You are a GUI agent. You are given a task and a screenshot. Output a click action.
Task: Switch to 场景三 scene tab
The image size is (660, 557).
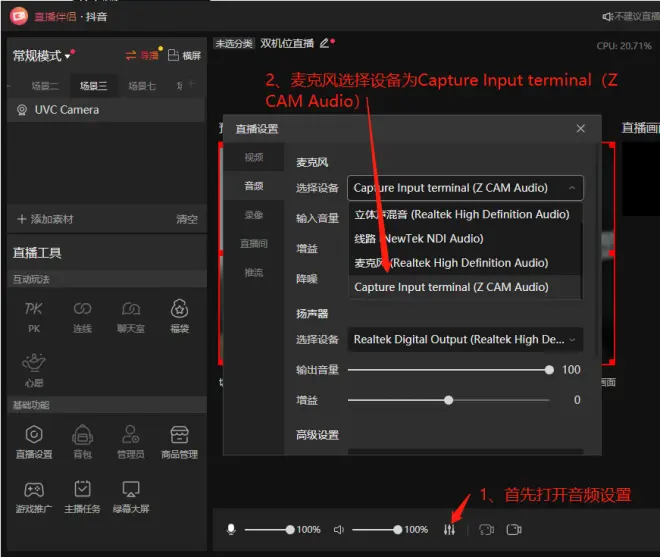[93, 86]
